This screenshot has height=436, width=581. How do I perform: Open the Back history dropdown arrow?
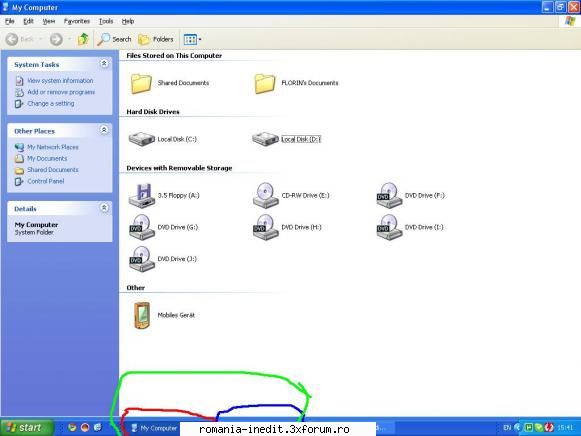(x=40, y=39)
